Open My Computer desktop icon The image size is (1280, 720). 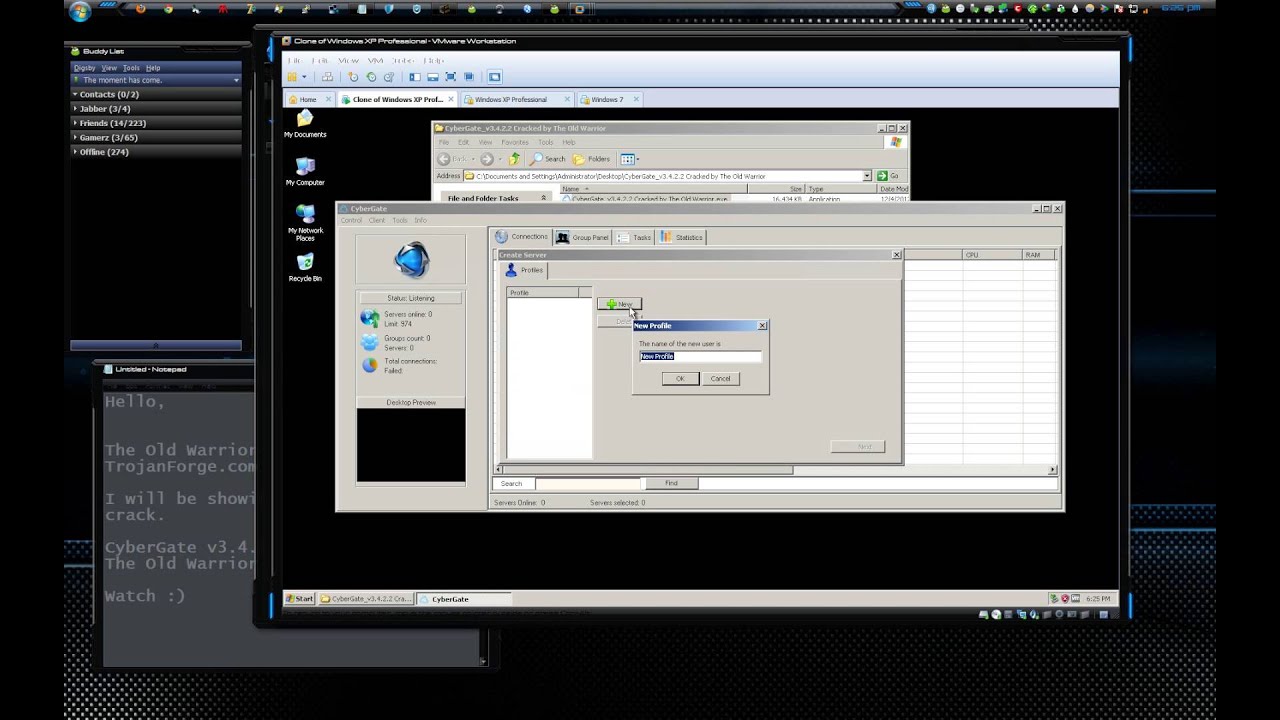point(305,171)
